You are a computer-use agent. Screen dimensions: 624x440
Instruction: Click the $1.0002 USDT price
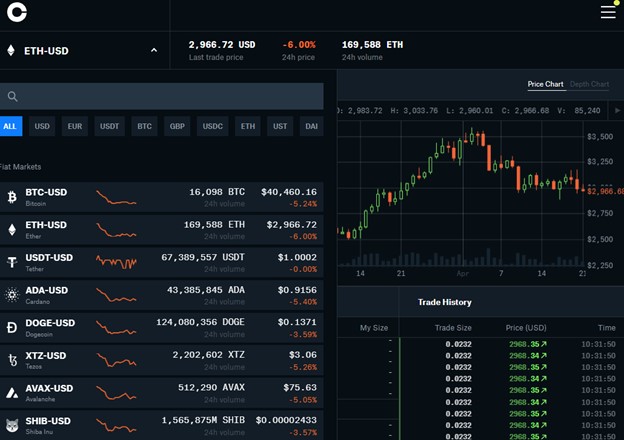(297, 257)
